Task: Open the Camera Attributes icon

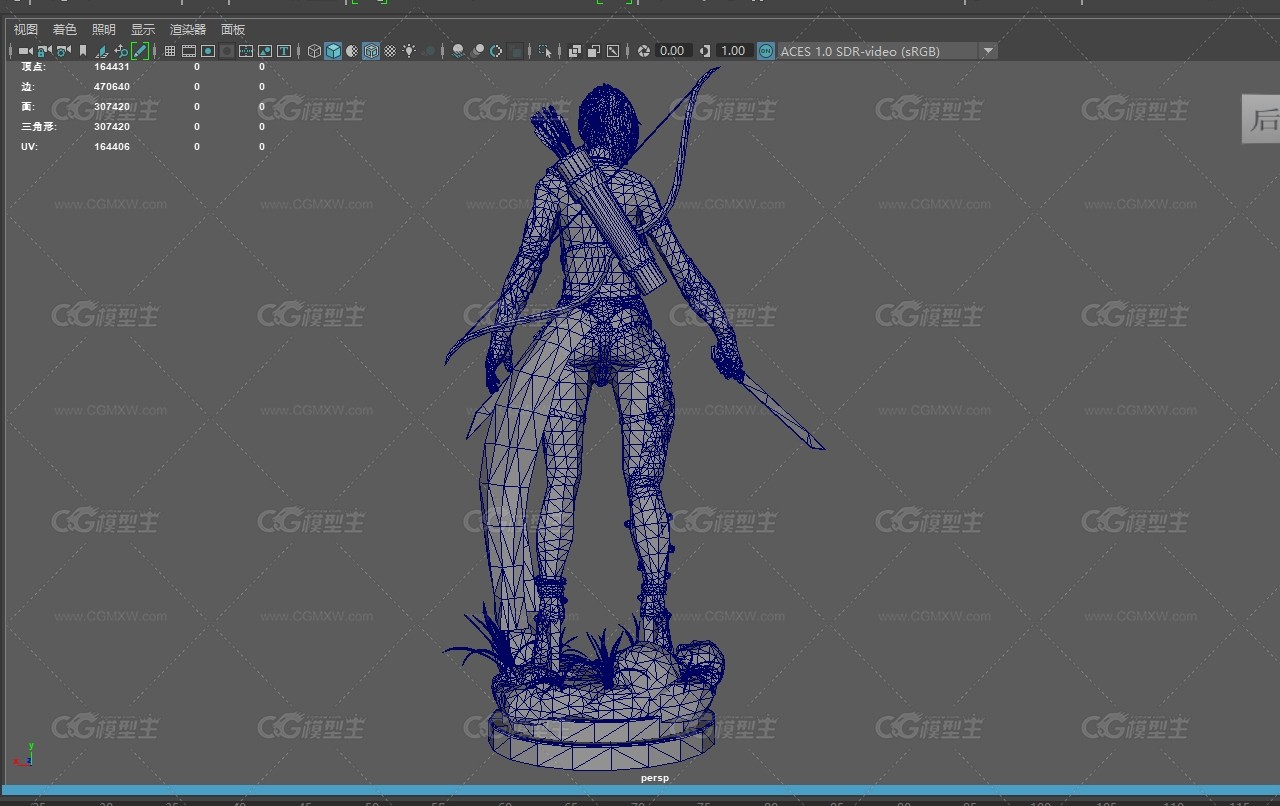Action: [x=63, y=51]
